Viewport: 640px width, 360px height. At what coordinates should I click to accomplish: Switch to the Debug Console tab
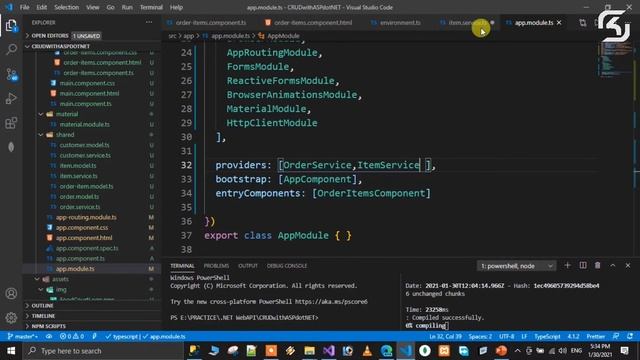click(287, 266)
